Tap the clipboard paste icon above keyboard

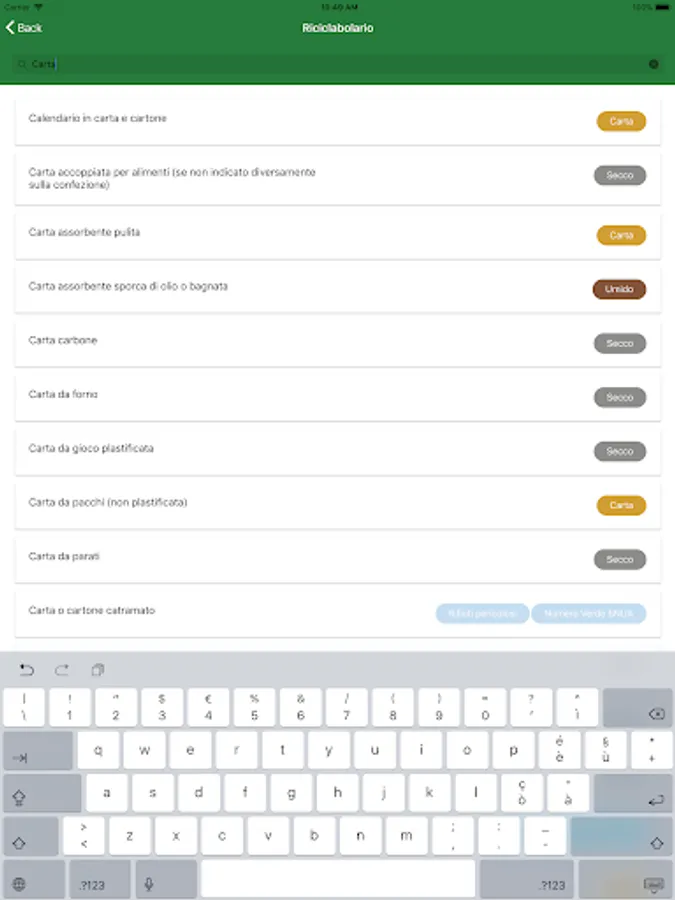point(98,669)
